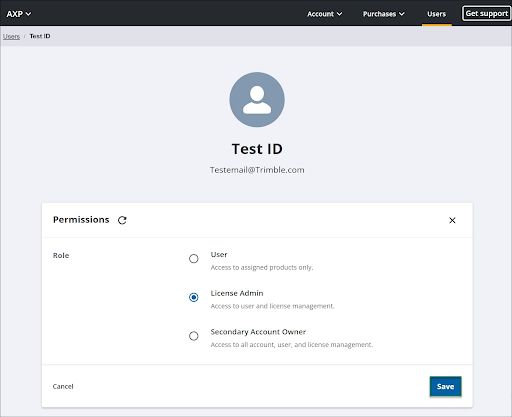The image size is (512, 417).
Task: Go back via Users breadcrumb link
Action: point(11,36)
